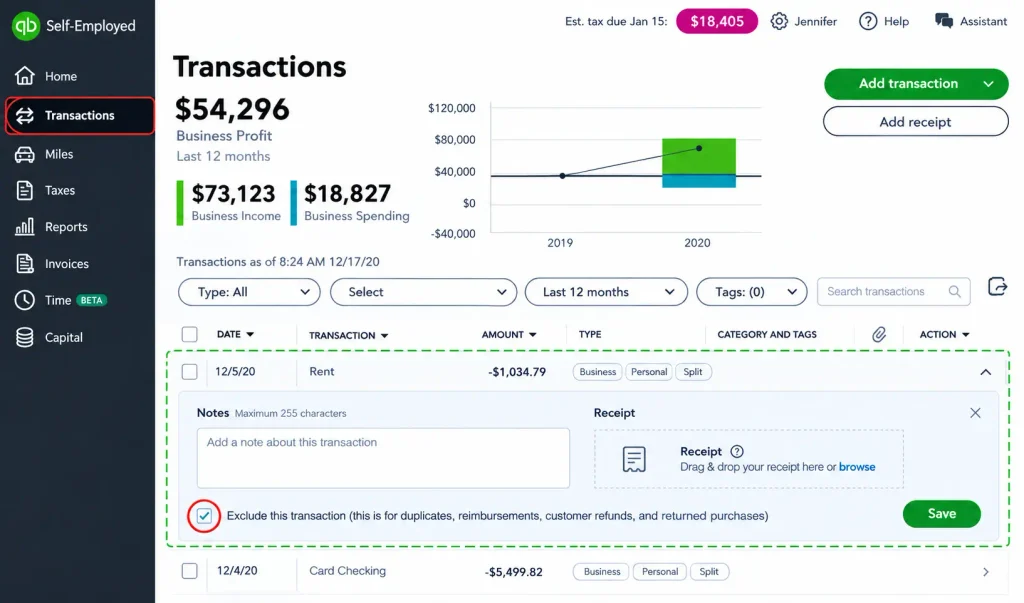Collapse the Rent transaction row chevron
The image size is (1024, 603).
(985, 372)
